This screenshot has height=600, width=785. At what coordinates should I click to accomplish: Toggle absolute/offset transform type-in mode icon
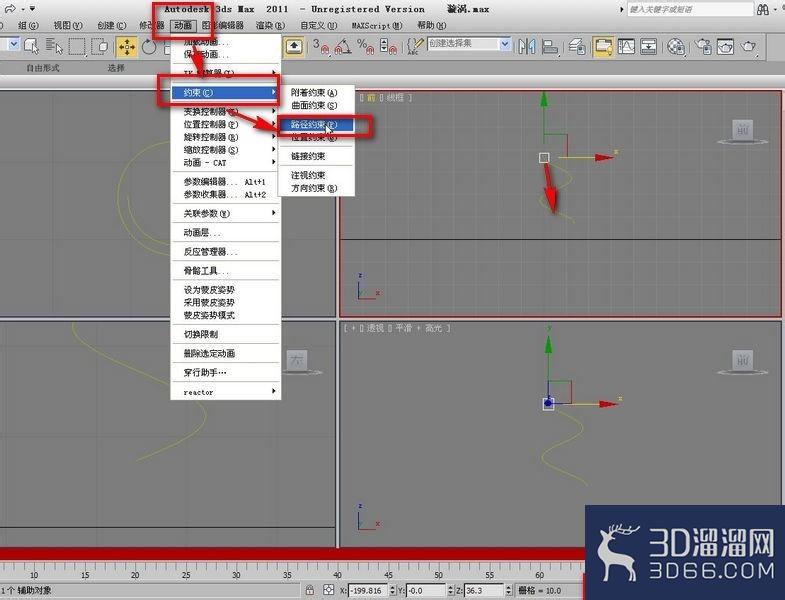pyautogui.click(x=329, y=590)
